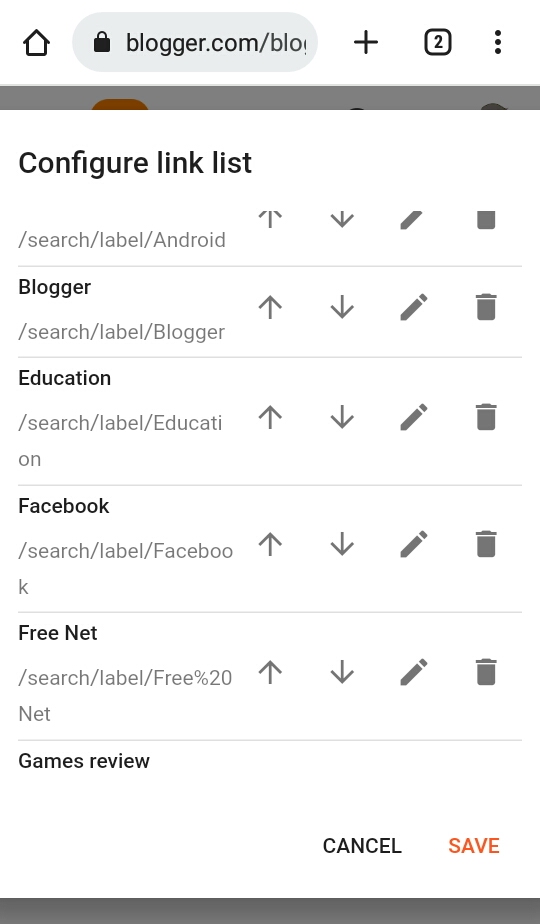Open the tab switcher showing 2 tabs

438,42
